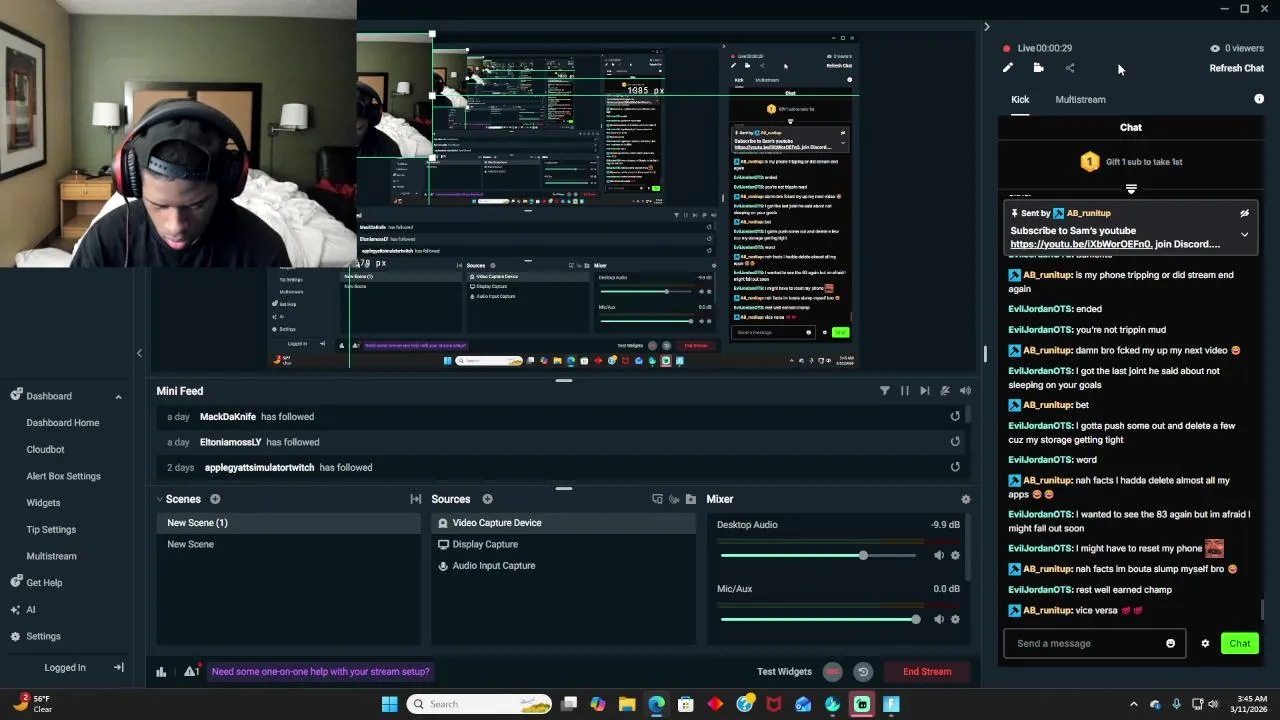Open the share stream icon

pos(1070,68)
